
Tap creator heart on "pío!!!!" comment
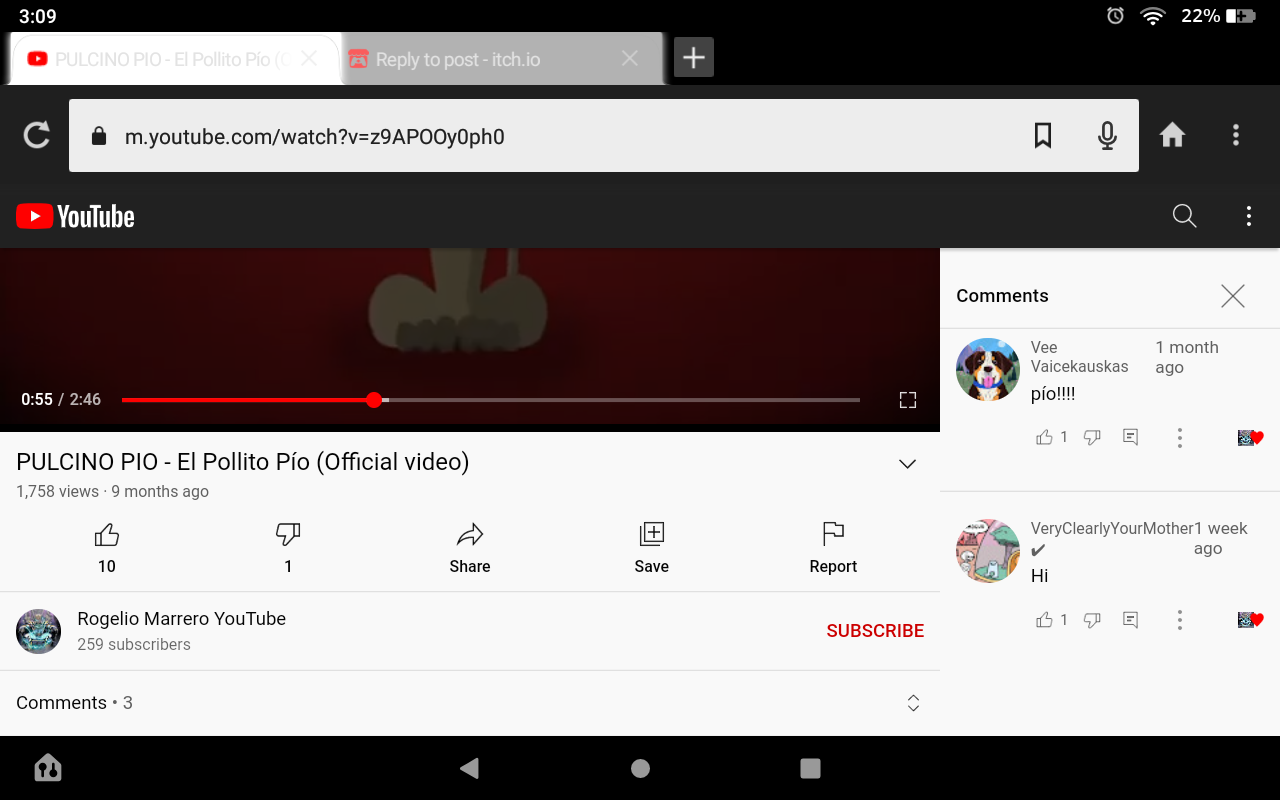[x=1251, y=437]
